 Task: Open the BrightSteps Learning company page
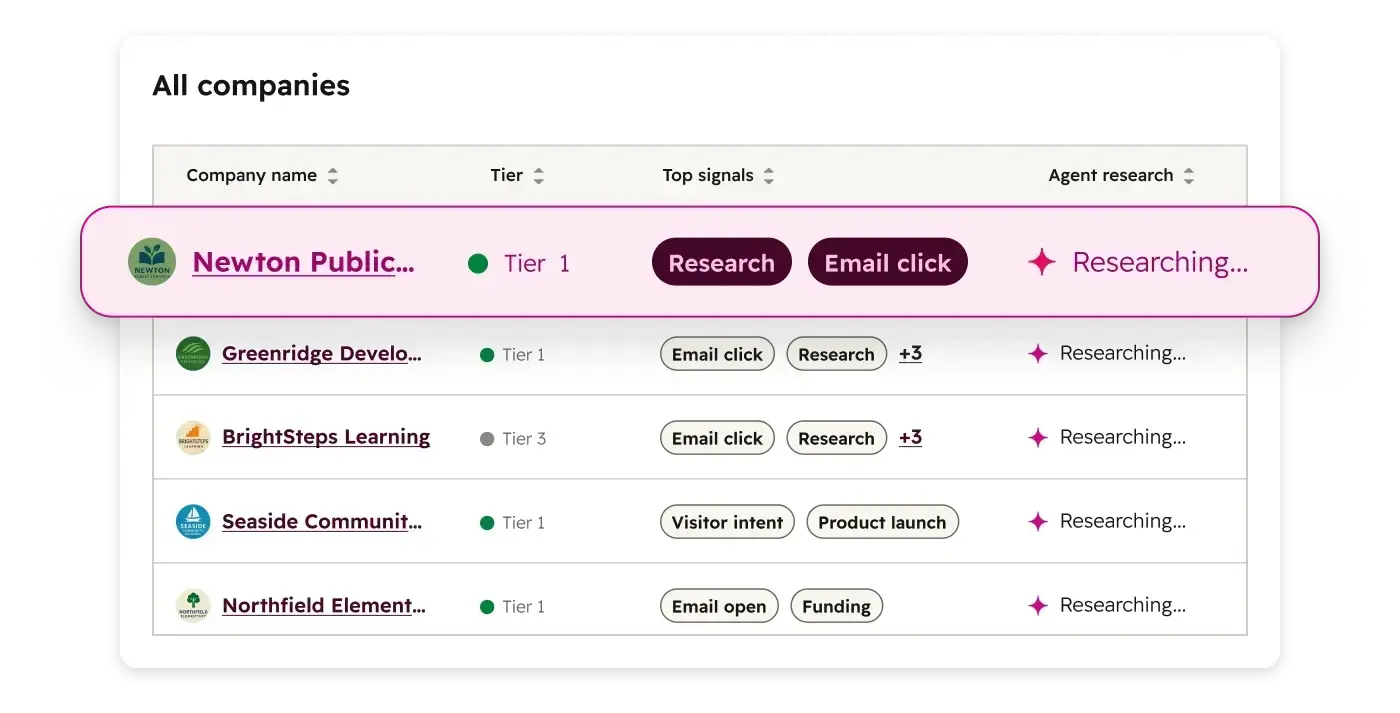(x=326, y=438)
